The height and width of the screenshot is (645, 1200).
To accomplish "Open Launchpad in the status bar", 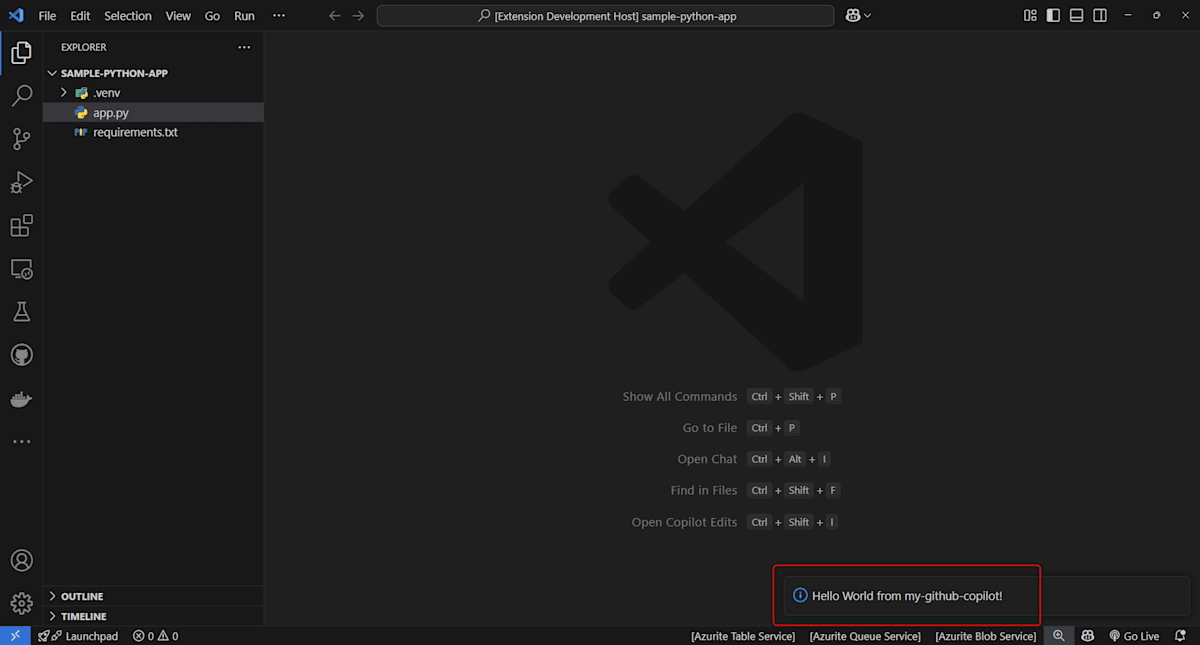I will click(x=78, y=636).
